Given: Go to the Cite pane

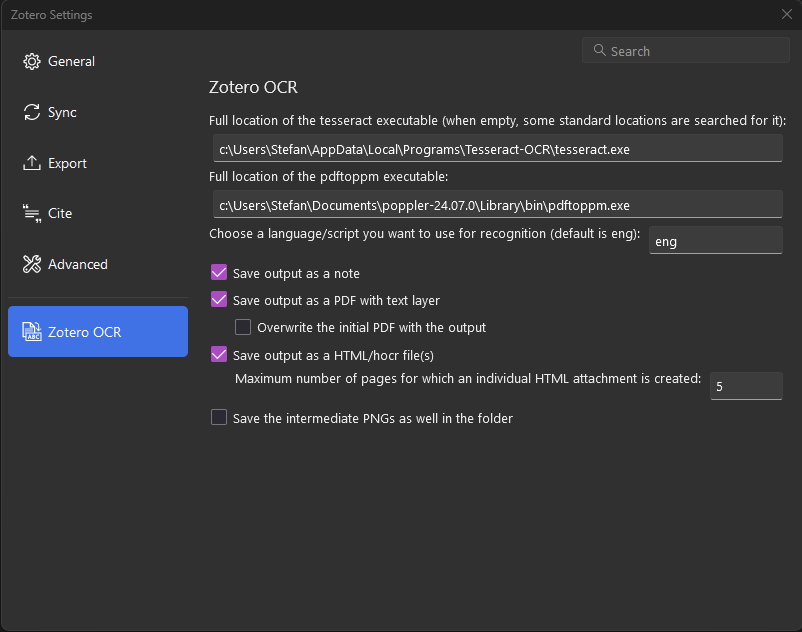Looking at the screenshot, I should coord(98,213).
